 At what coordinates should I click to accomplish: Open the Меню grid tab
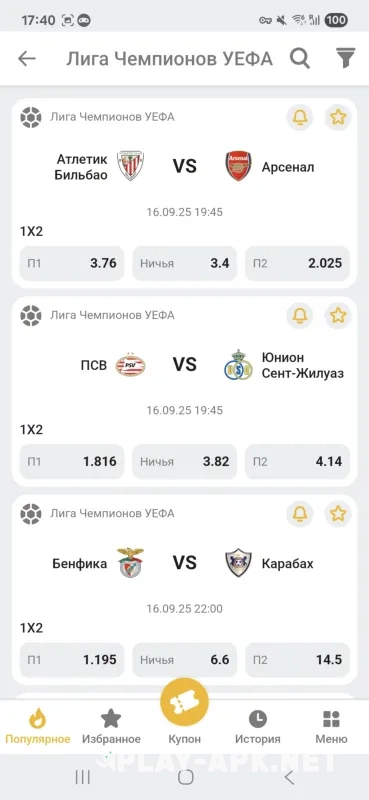click(331, 727)
